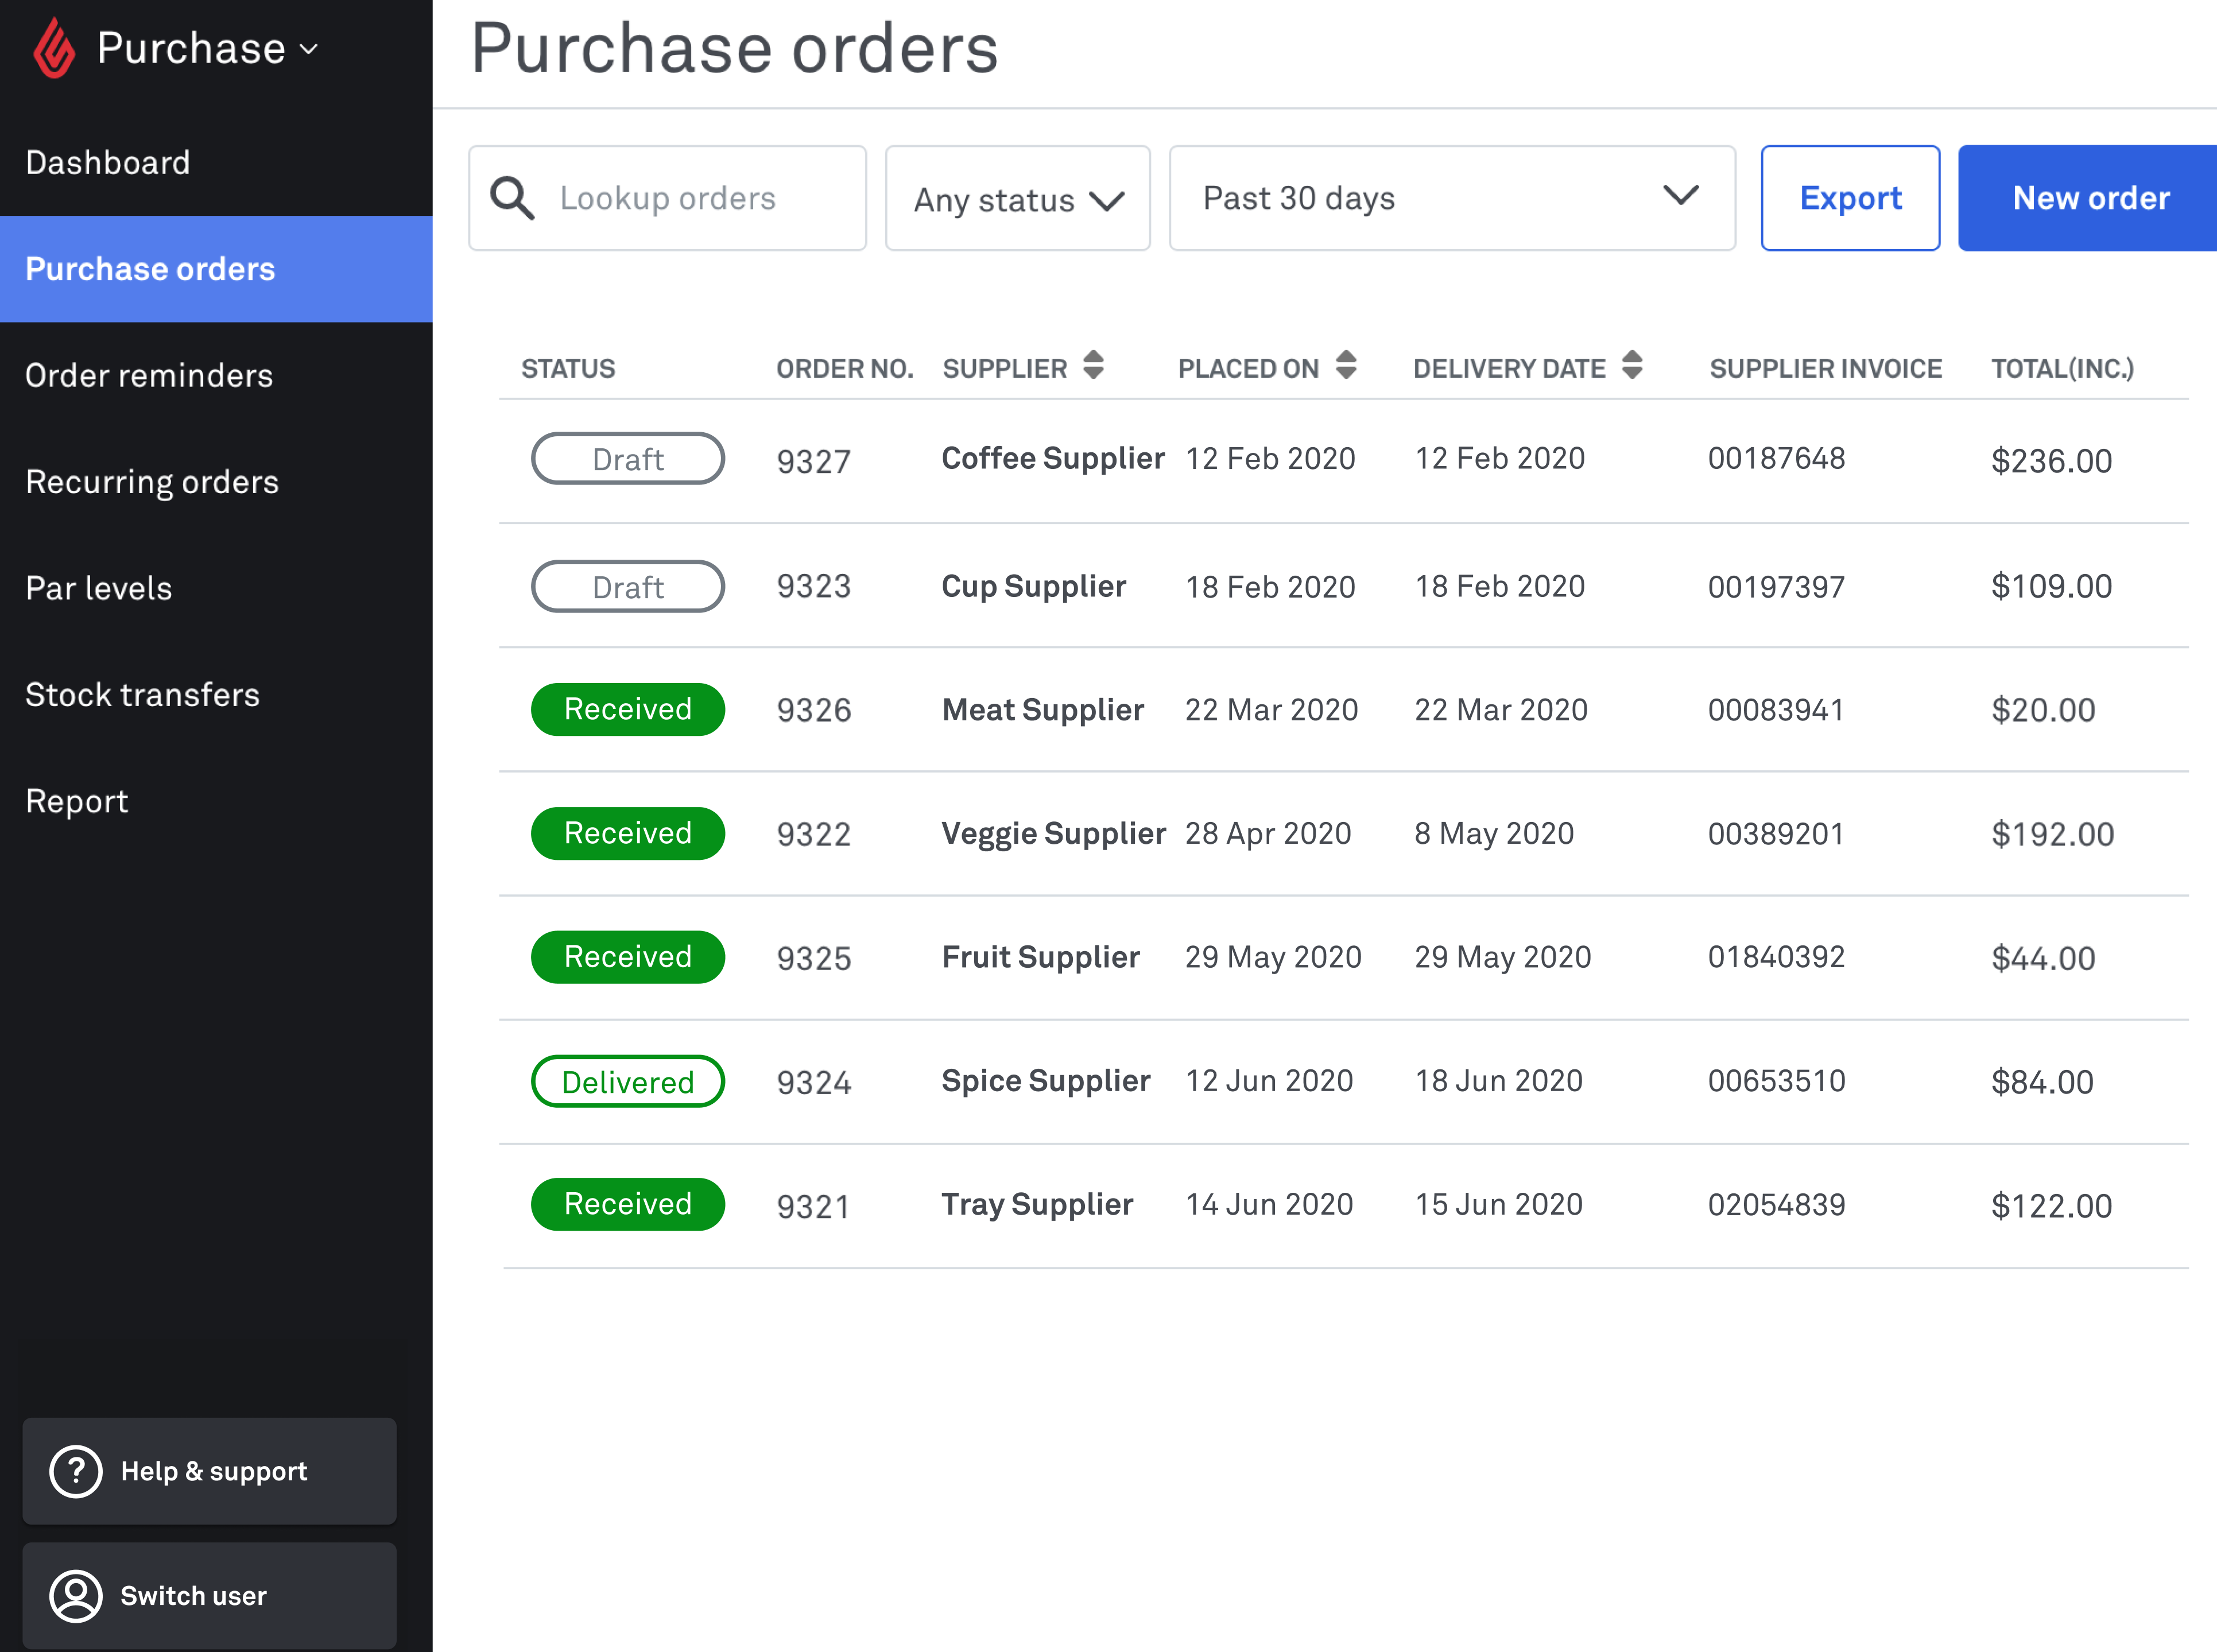Create a New order
Image resolution: width=2217 pixels, height=1652 pixels.
click(2090, 198)
